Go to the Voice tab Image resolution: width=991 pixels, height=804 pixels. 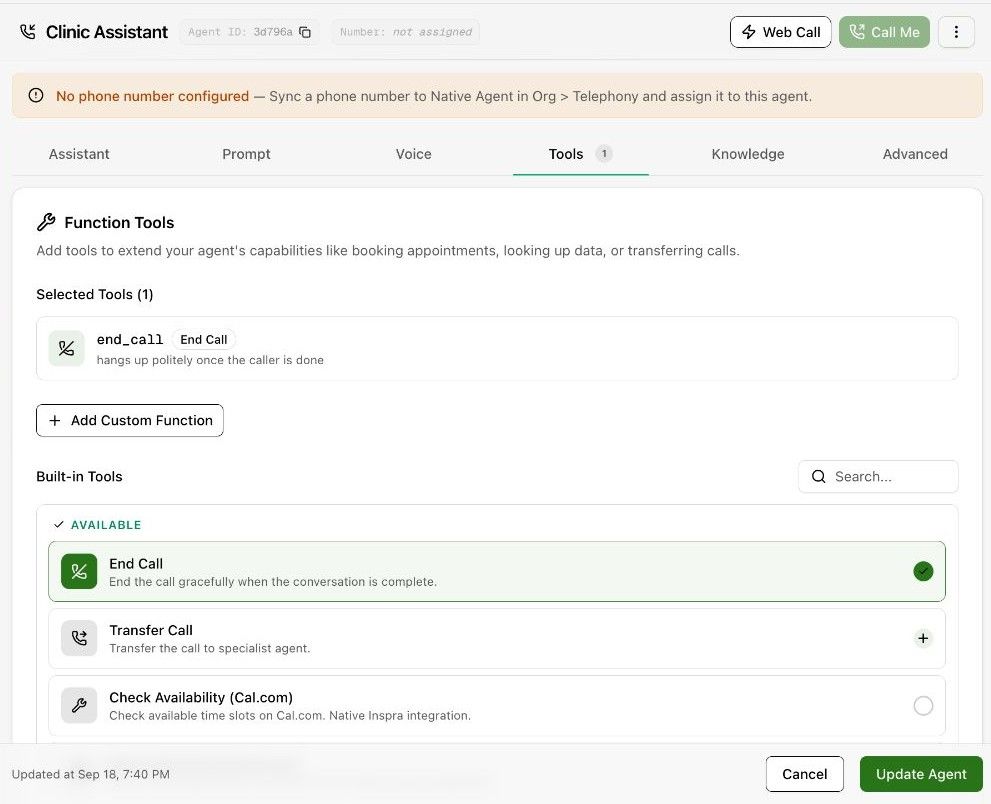pyautogui.click(x=413, y=154)
